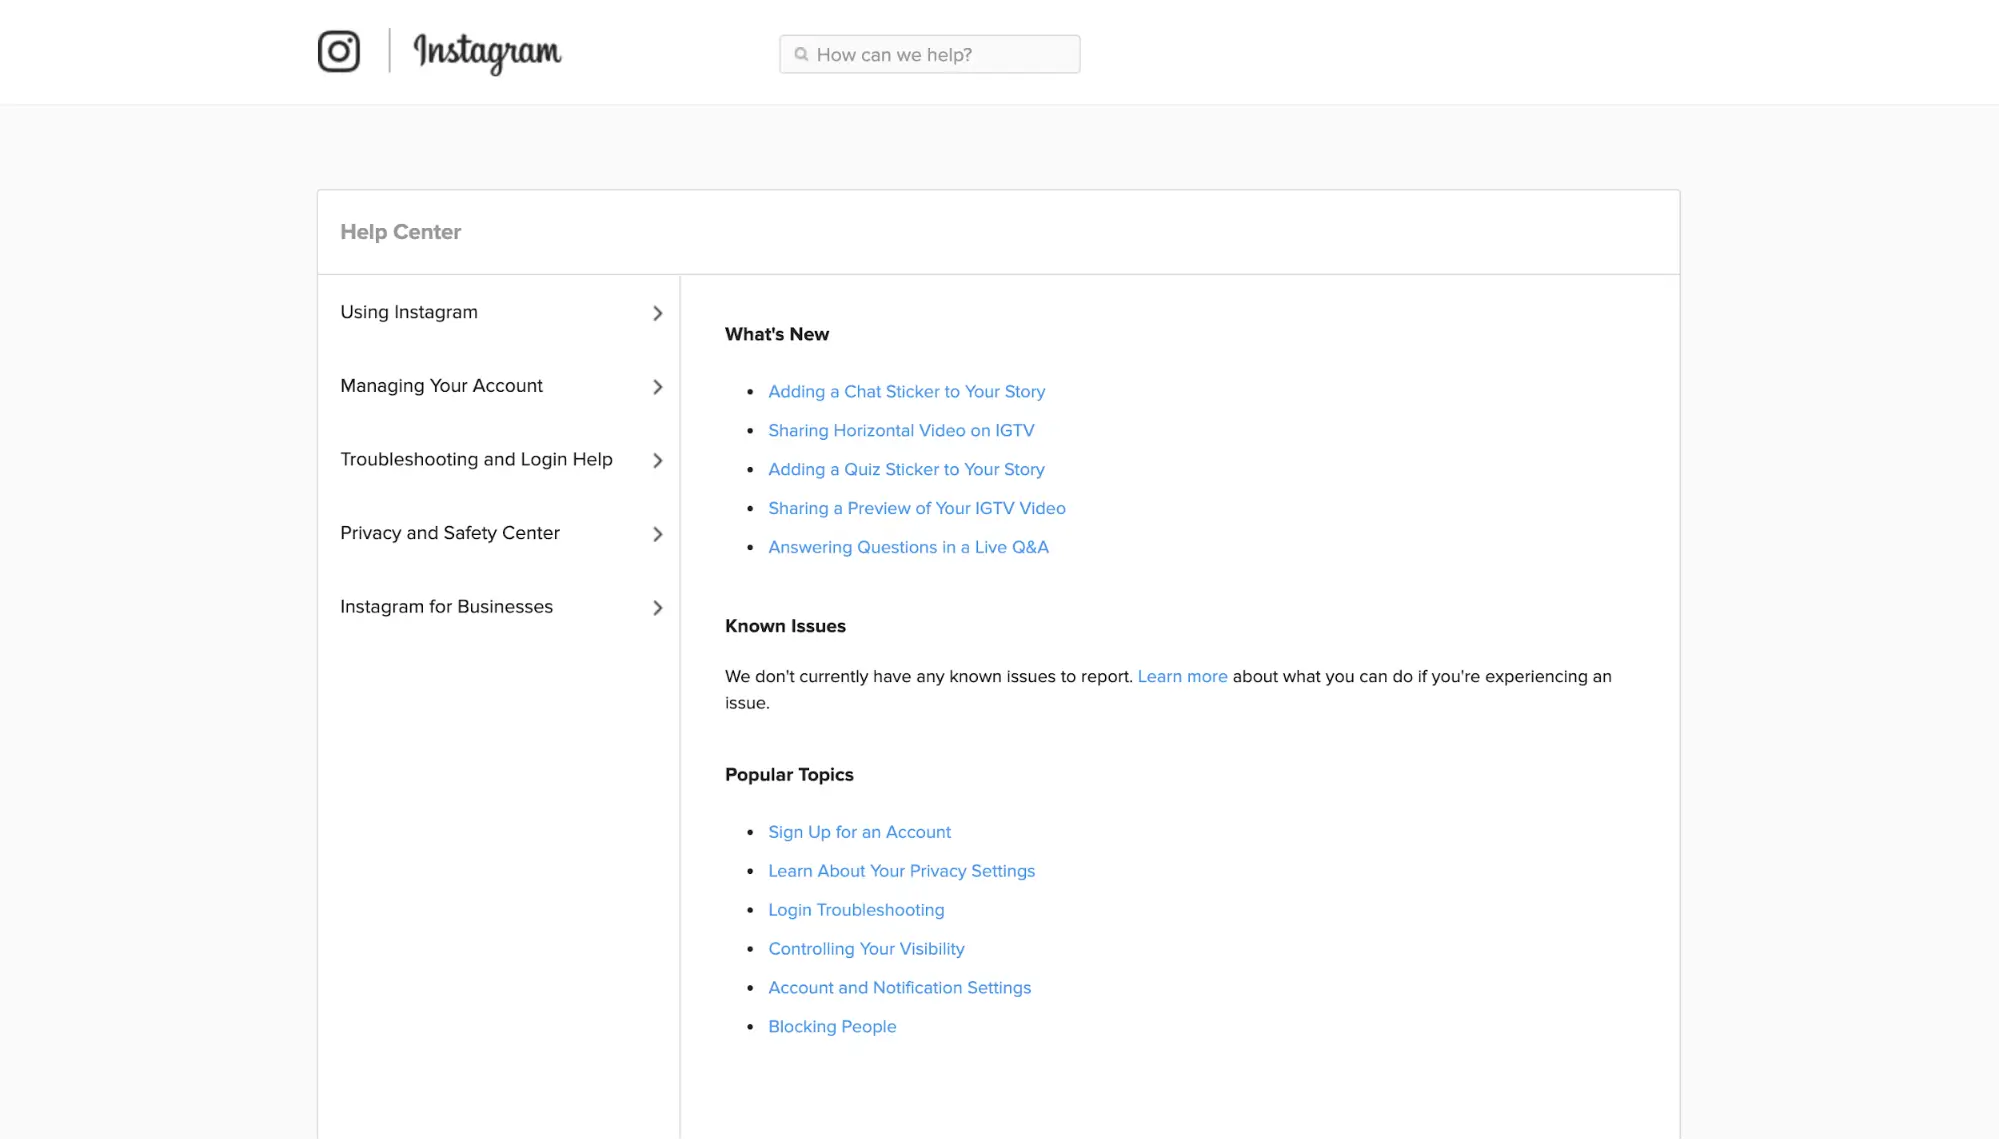Click the Answering Questions in a Live Q&A link
This screenshot has width=1999, height=1140.
click(909, 547)
